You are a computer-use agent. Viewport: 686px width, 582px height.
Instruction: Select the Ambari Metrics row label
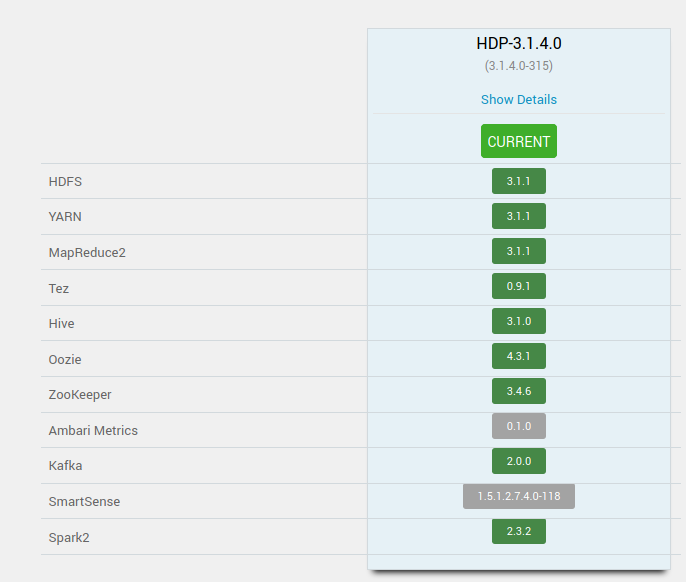[93, 430]
